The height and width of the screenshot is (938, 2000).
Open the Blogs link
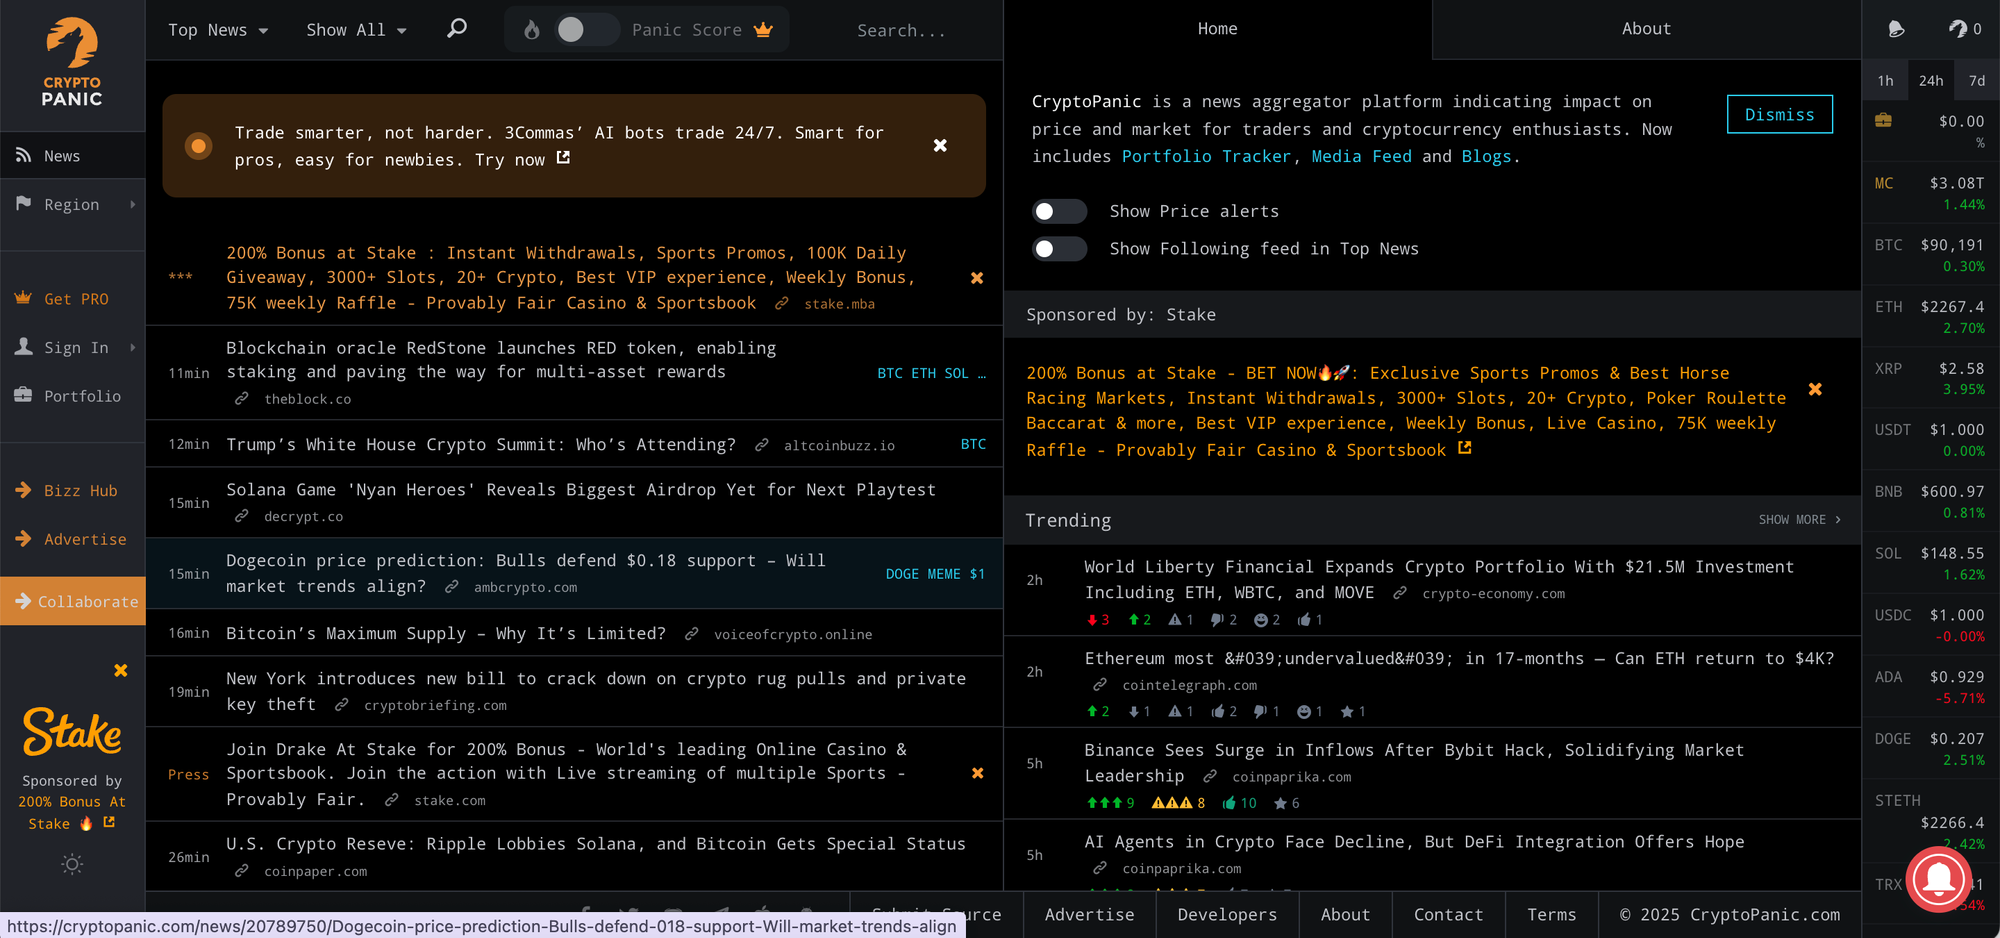1486,156
